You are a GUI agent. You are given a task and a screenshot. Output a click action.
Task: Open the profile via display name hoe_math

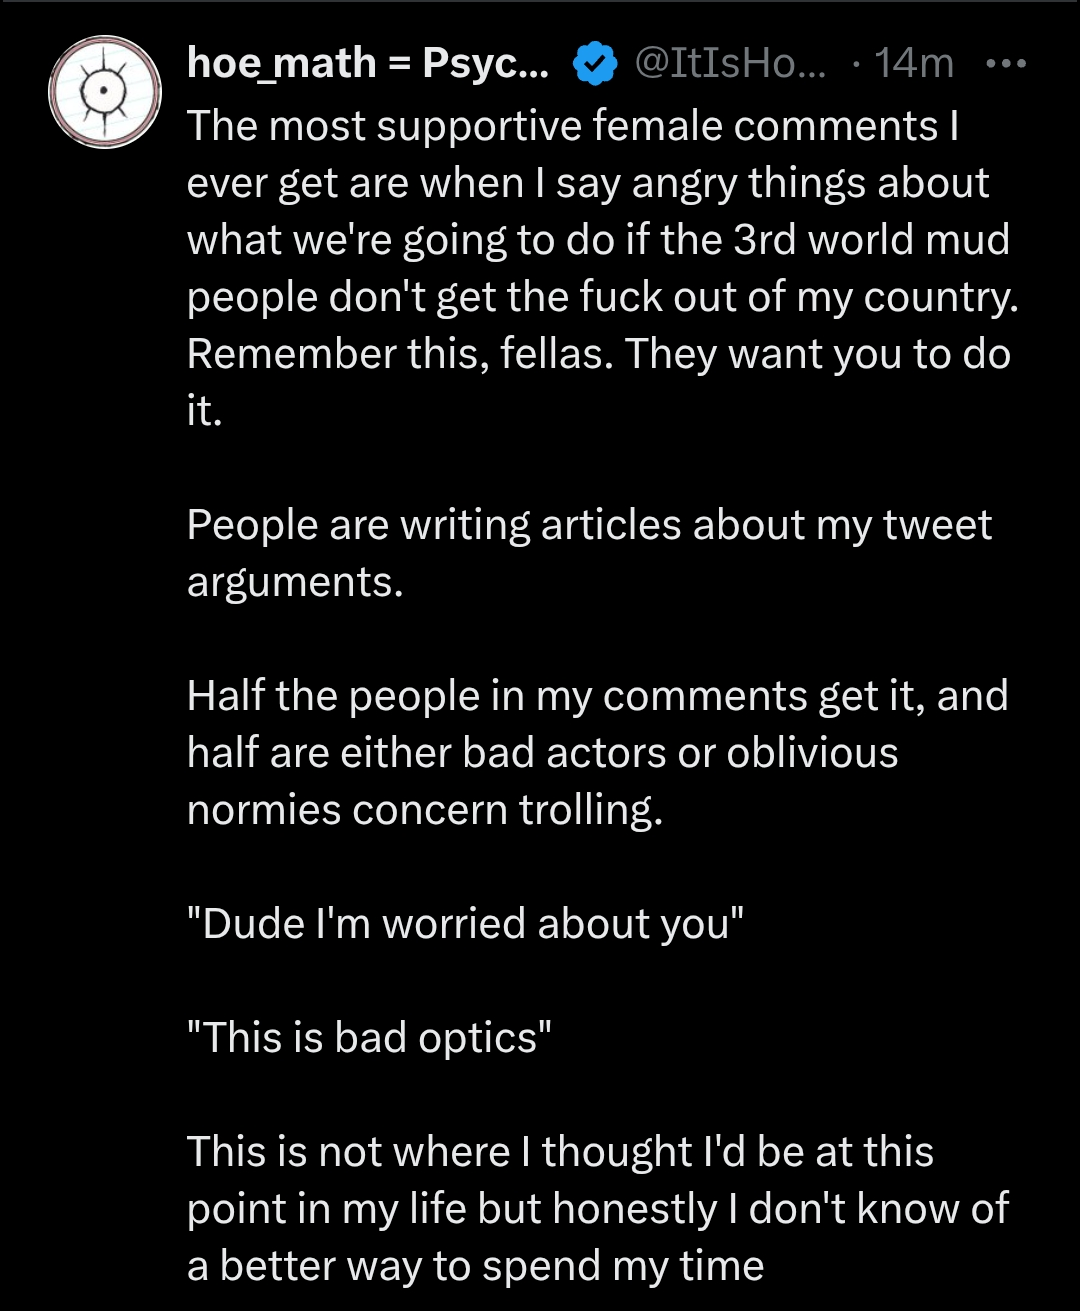point(281,64)
